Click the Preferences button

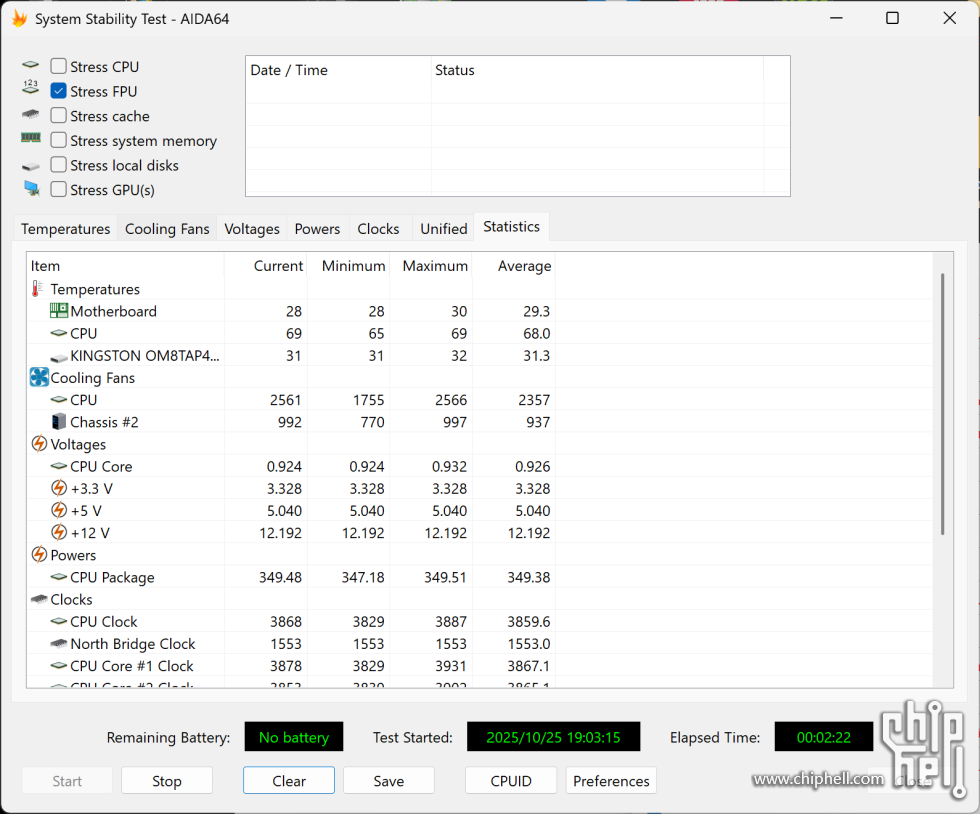[611, 781]
